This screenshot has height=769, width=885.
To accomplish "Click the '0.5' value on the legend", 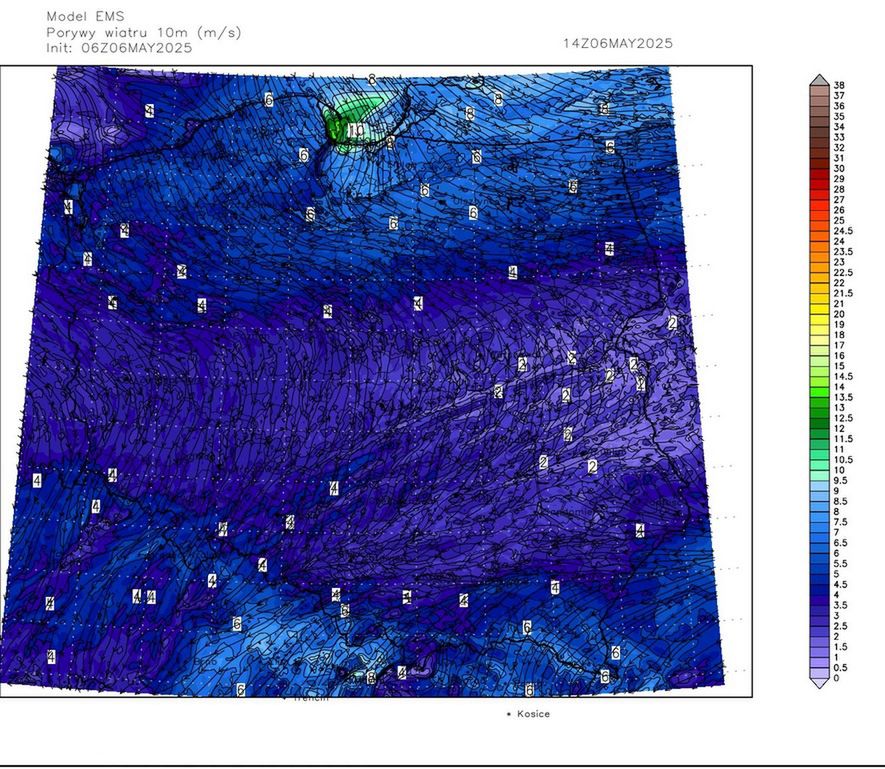I will click(841, 667).
